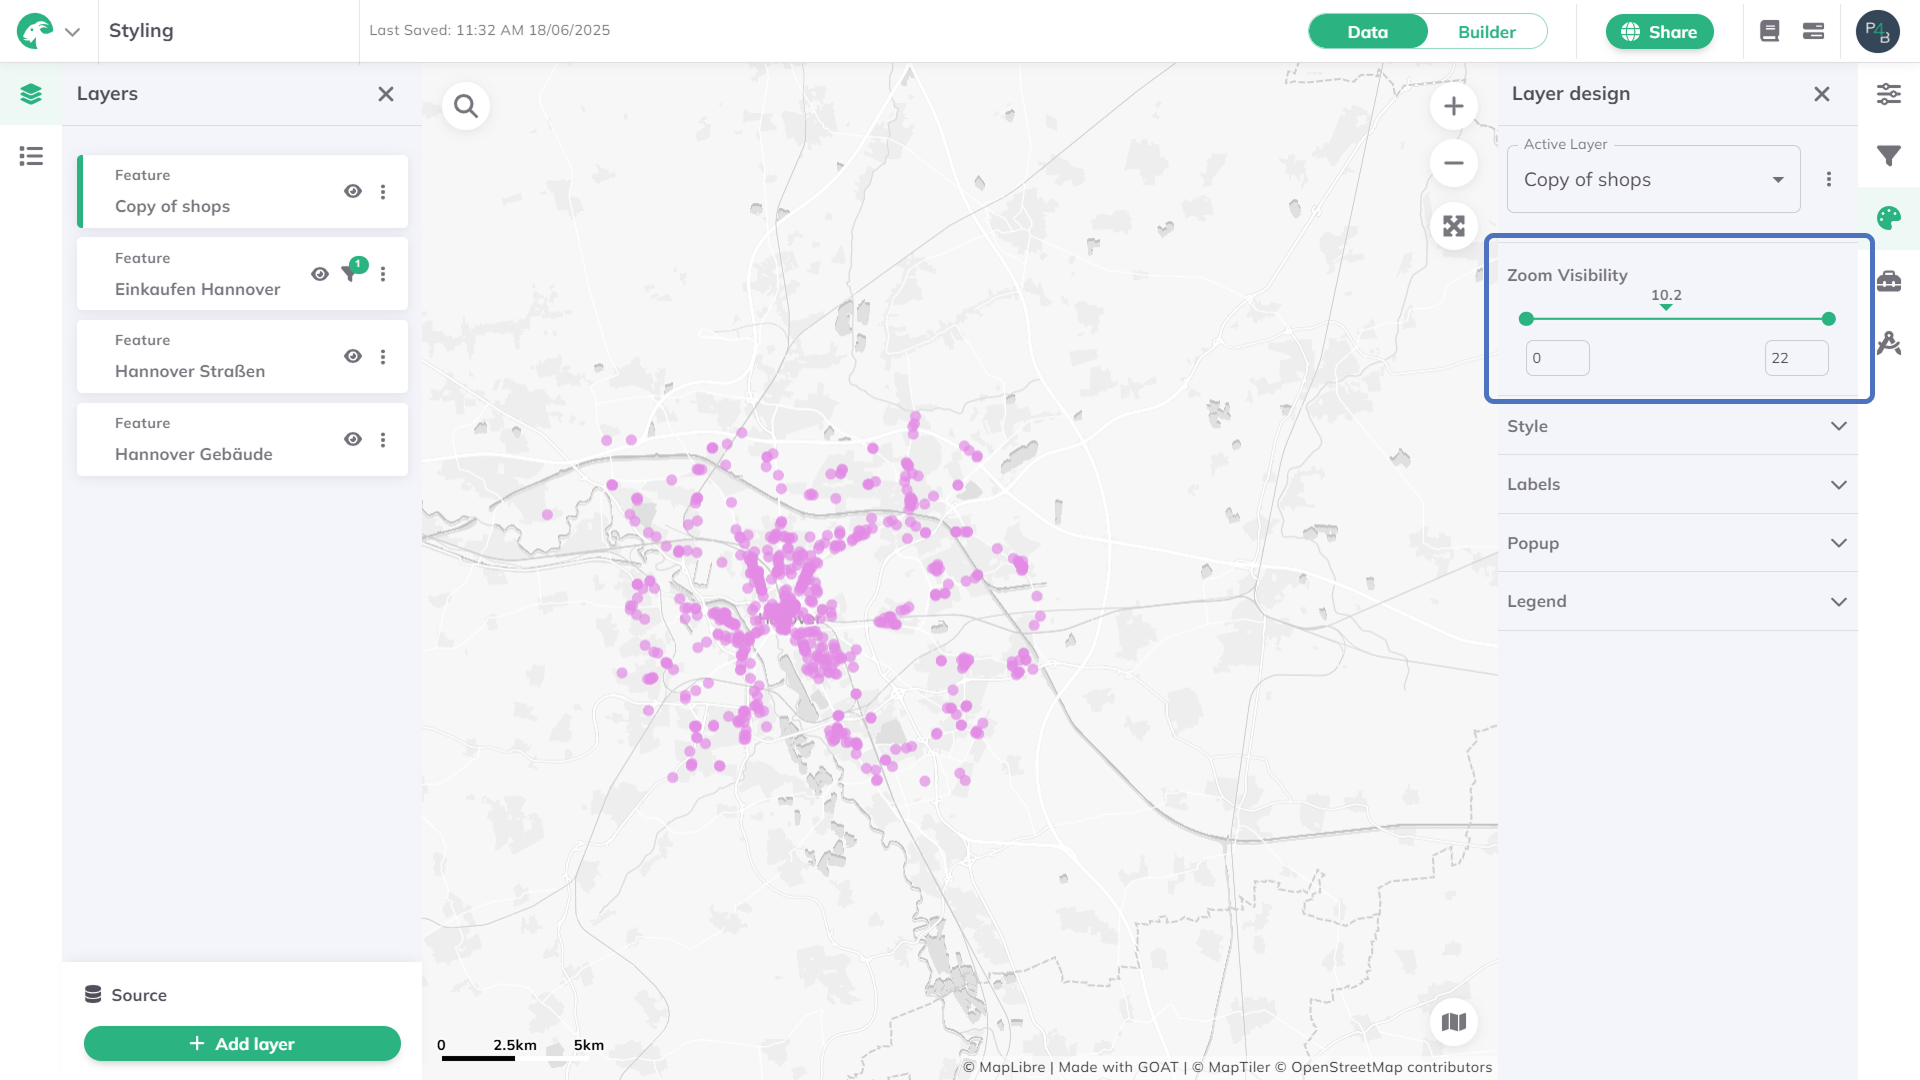This screenshot has width=1920, height=1080.
Task: Open the toolbox in right sidebar
Action: pos(1888,281)
